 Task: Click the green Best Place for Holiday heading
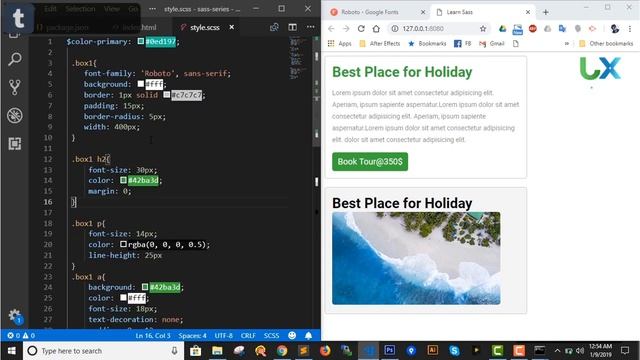(x=402, y=72)
